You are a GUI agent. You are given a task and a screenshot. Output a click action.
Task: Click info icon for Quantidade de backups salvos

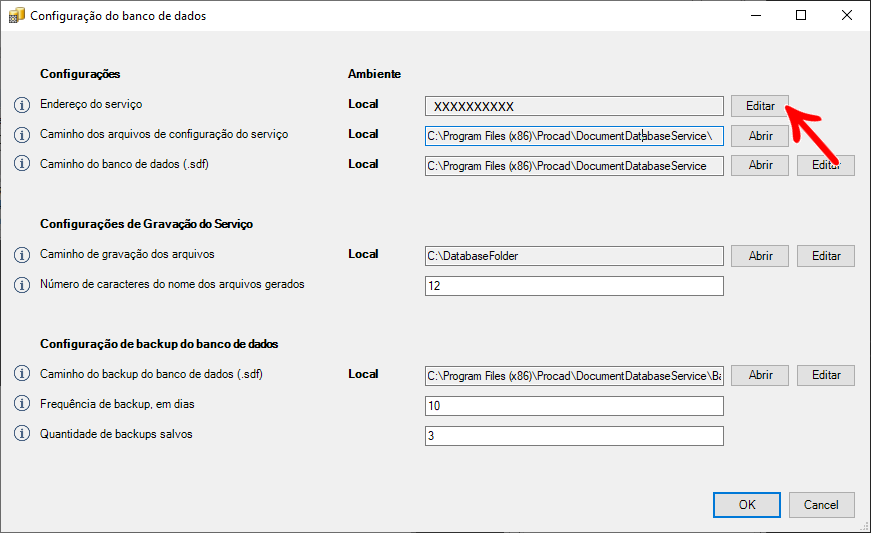point(22,433)
